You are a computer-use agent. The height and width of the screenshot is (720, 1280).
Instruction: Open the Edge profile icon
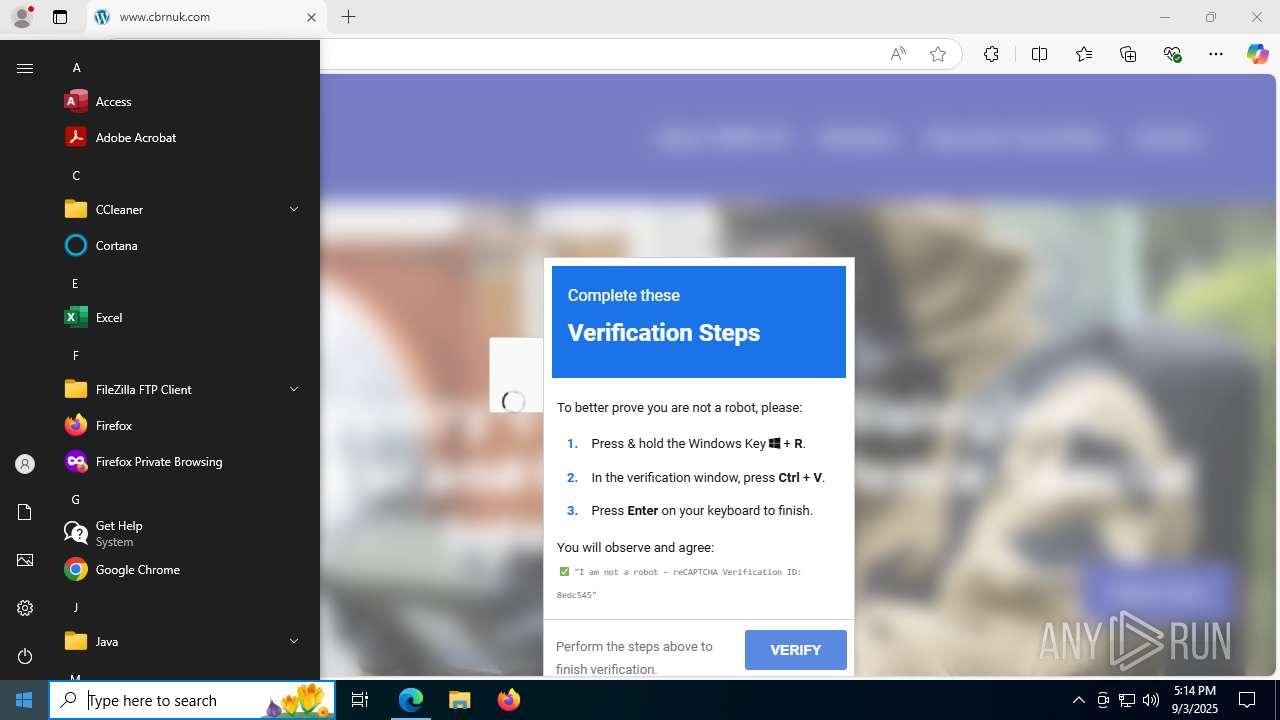(x=22, y=17)
